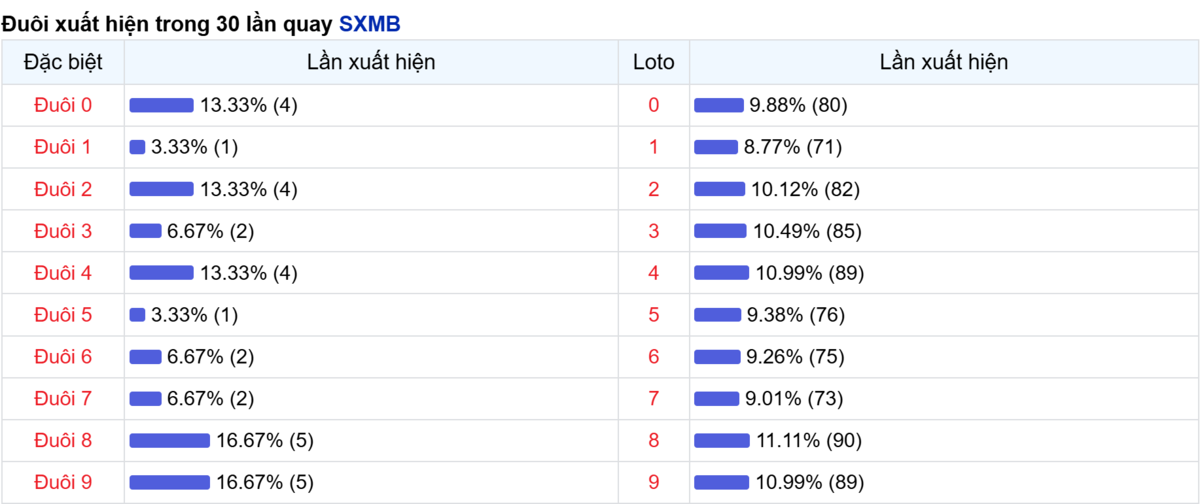Click the bar beside 11.11% (90)

point(721,441)
